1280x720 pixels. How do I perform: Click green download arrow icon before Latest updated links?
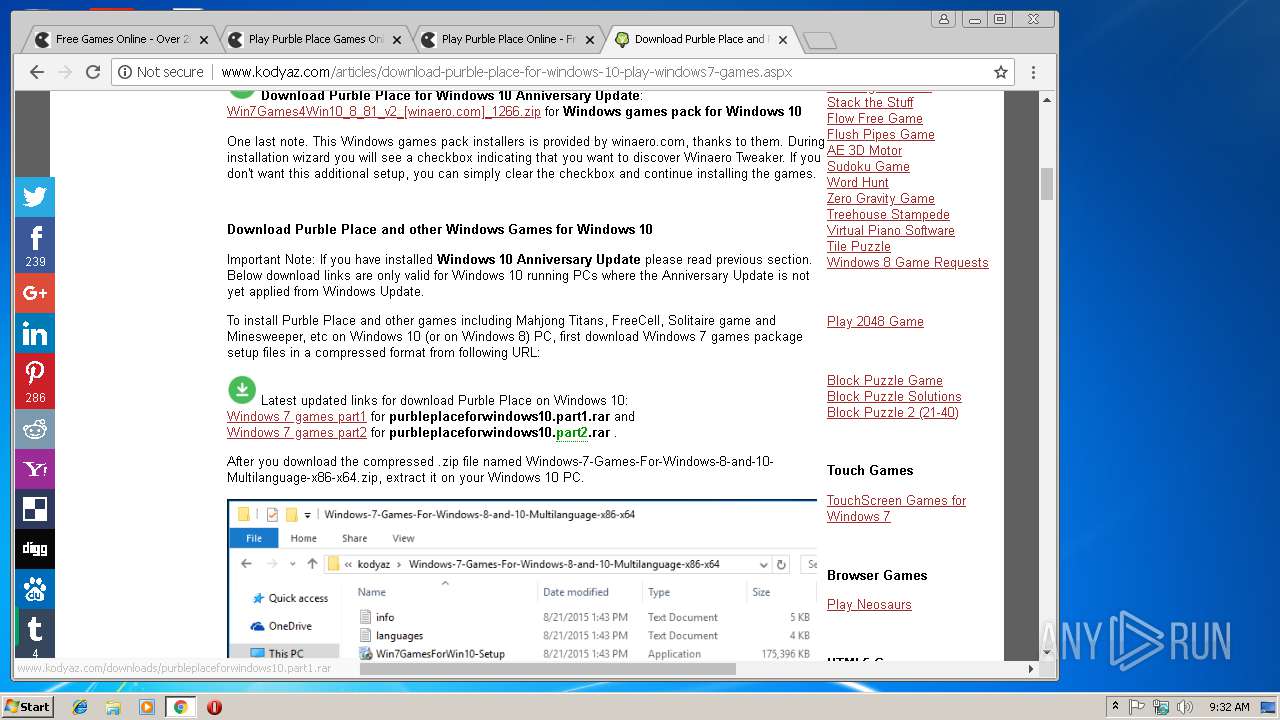tap(242, 389)
